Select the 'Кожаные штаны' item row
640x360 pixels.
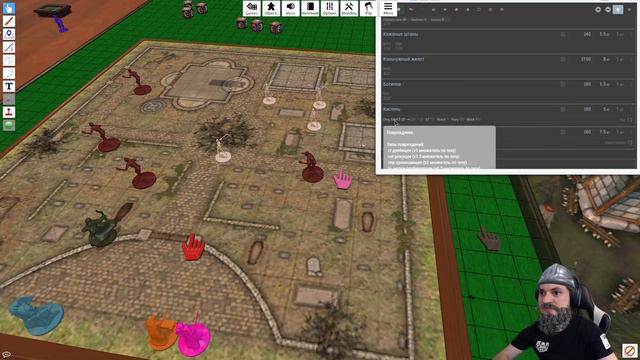[x=509, y=41]
